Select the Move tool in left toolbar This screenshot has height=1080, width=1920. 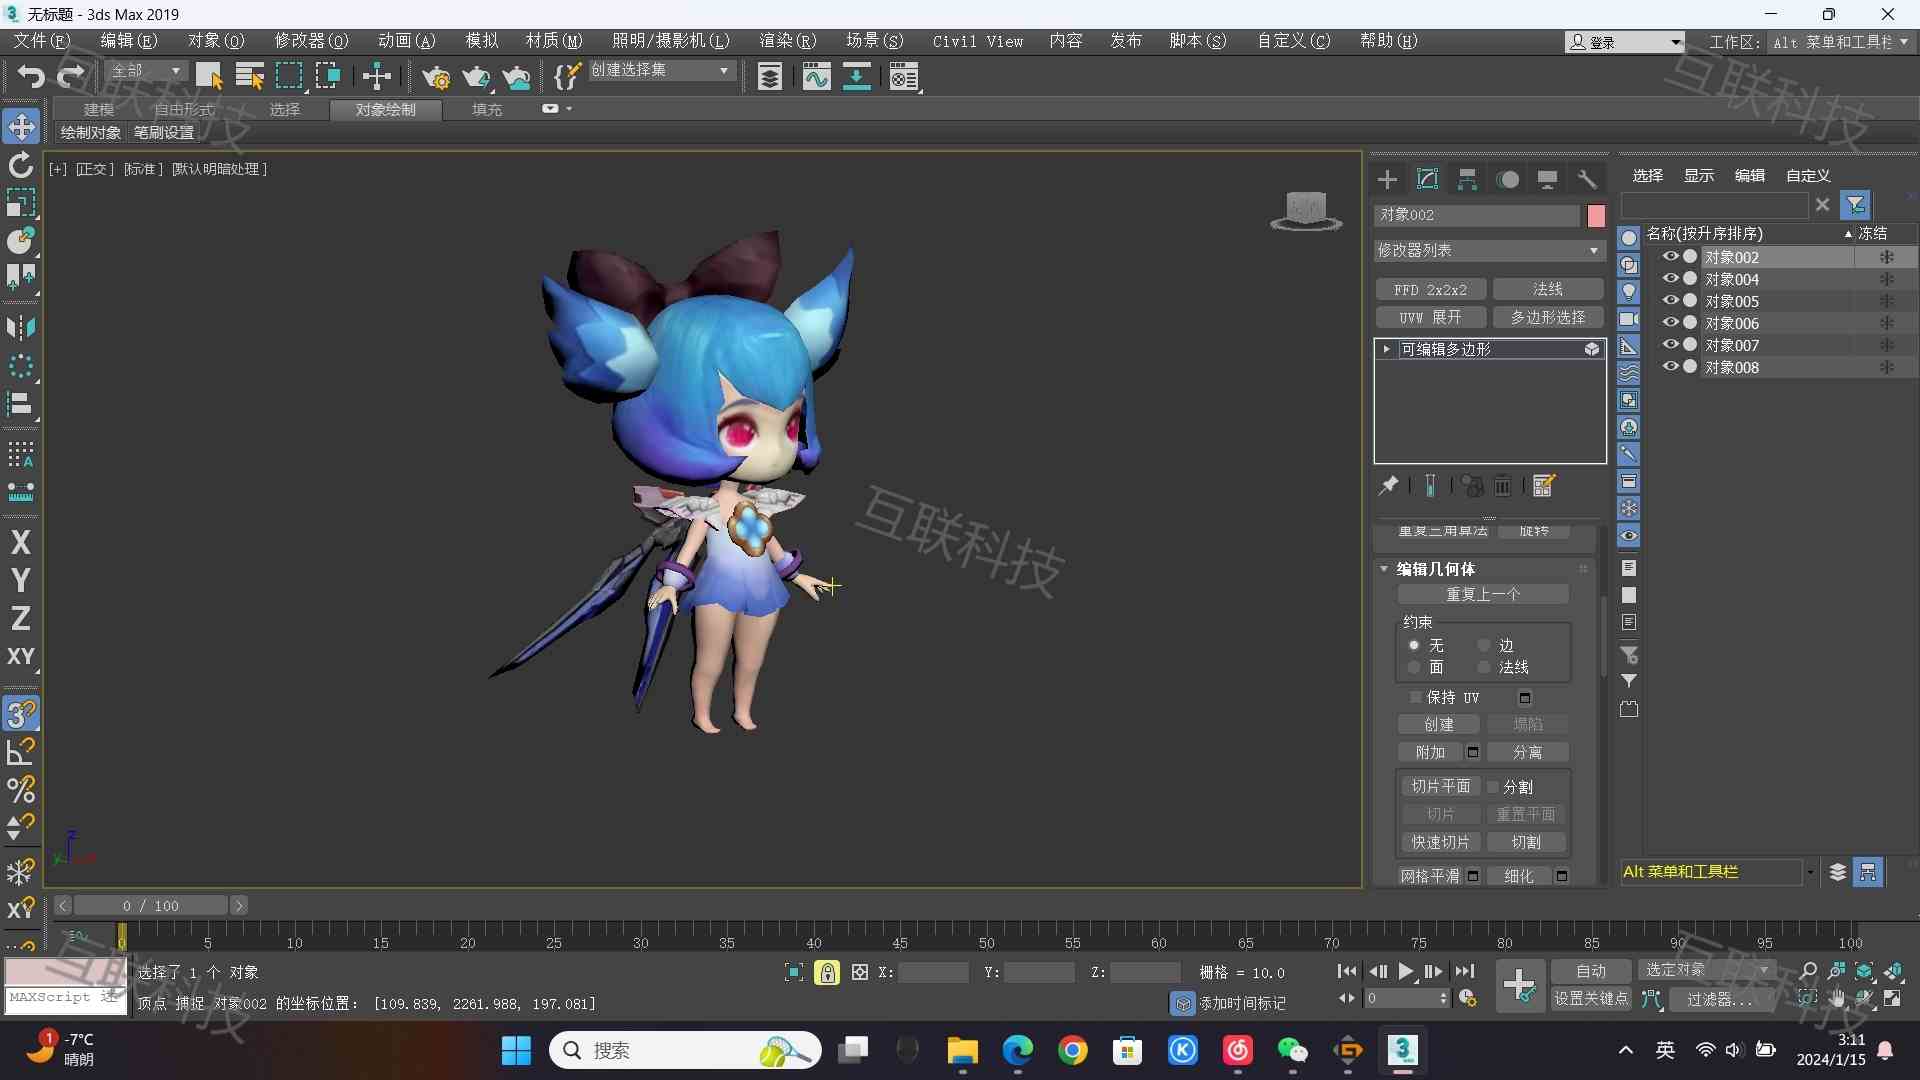[x=21, y=126]
